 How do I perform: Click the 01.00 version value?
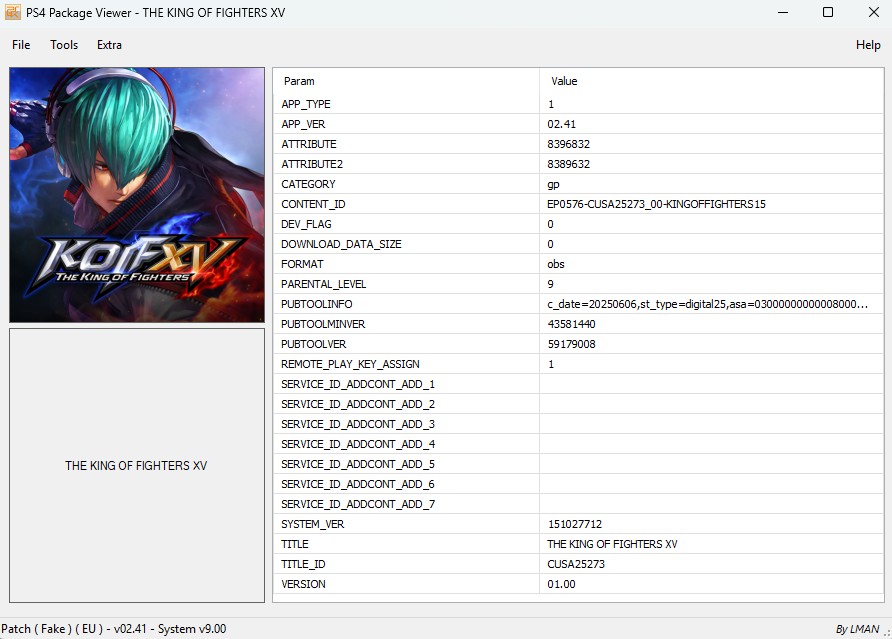point(561,584)
